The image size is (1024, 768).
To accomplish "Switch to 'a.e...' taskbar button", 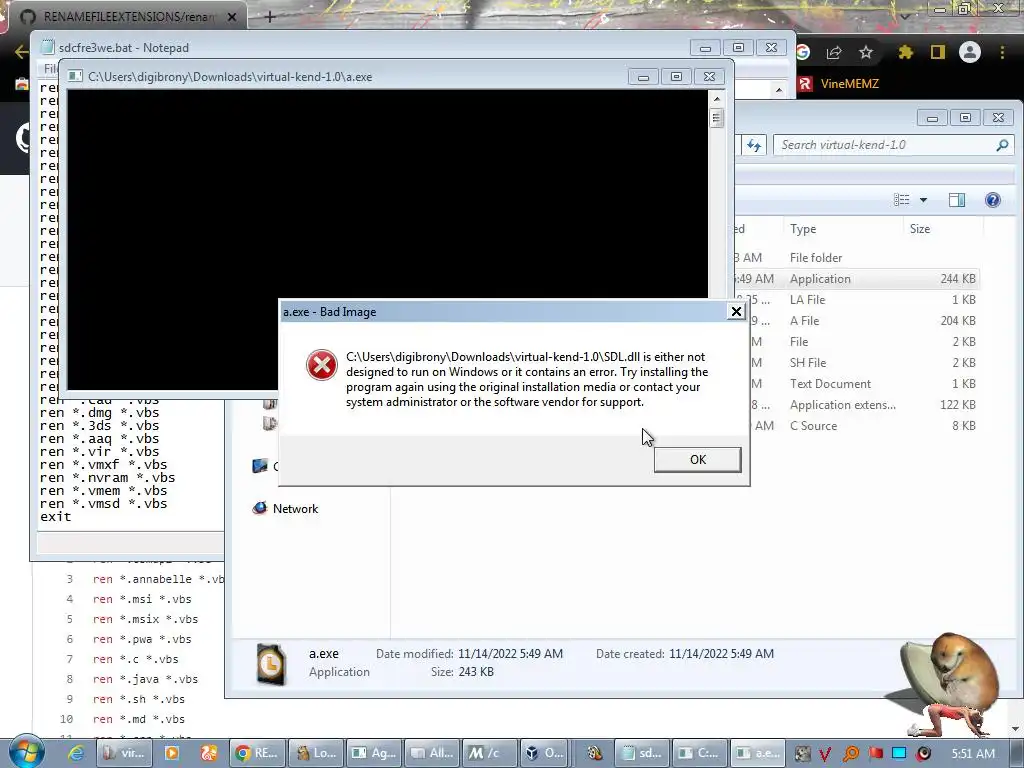I will (x=758, y=753).
